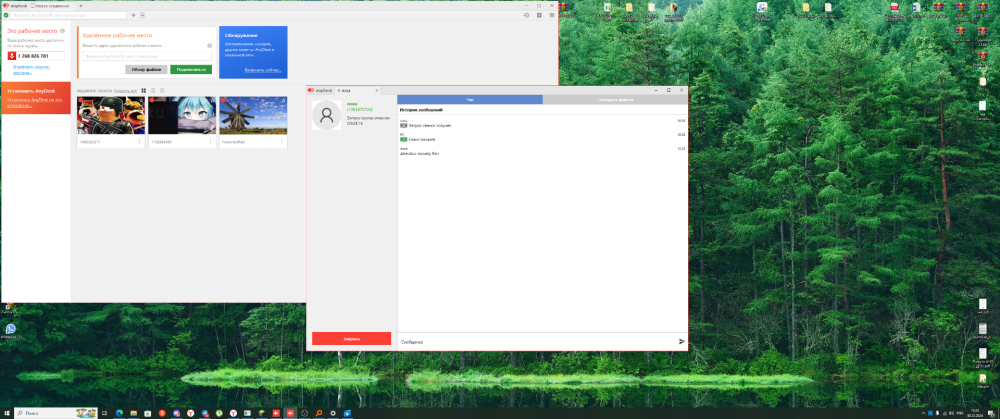Send the chat message with the arrow icon
Image resolution: width=1000 pixels, height=419 pixels.
[x=681, y=342]
